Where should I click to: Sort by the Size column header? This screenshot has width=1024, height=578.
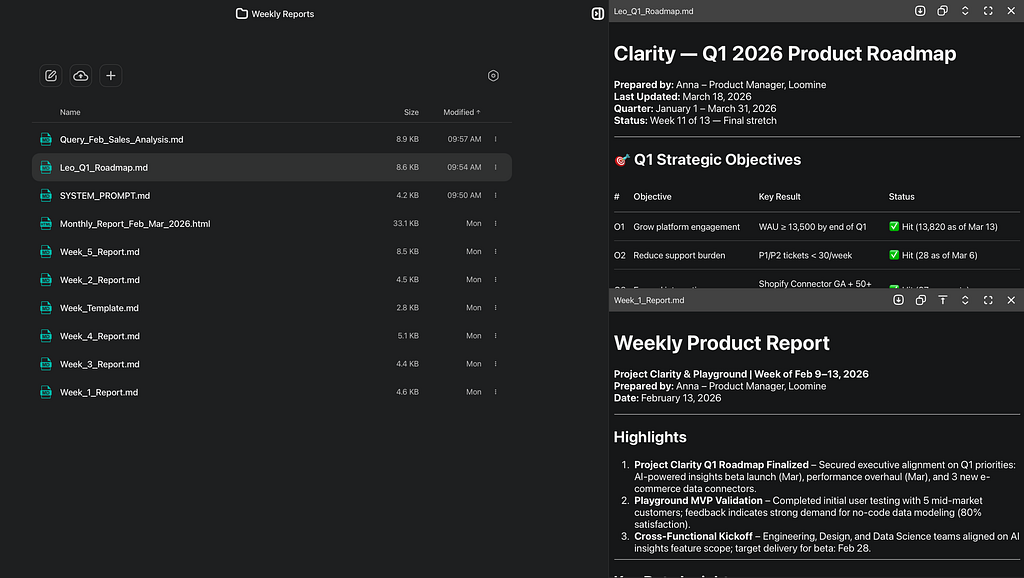(411, 112)
